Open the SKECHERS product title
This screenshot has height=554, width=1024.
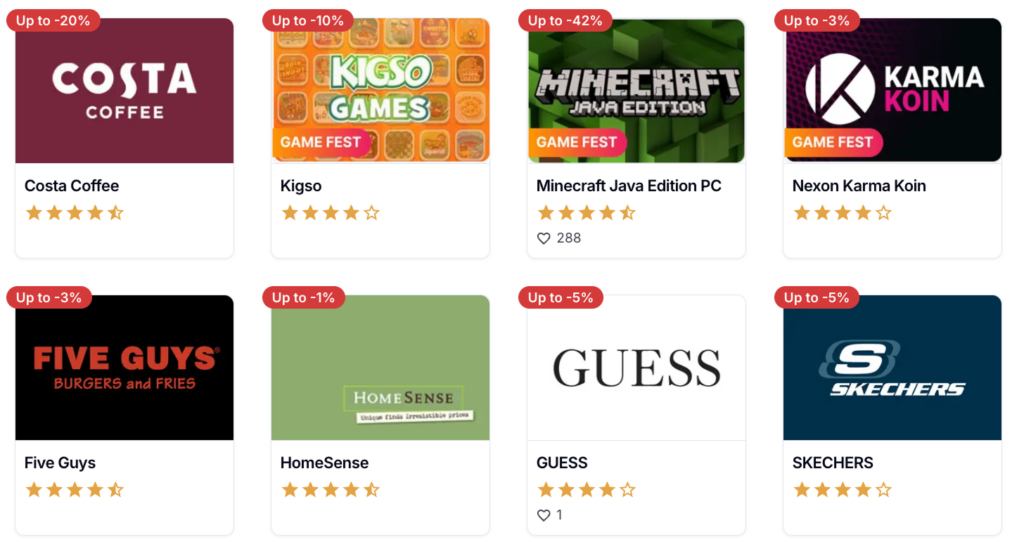tap(833, 463)
